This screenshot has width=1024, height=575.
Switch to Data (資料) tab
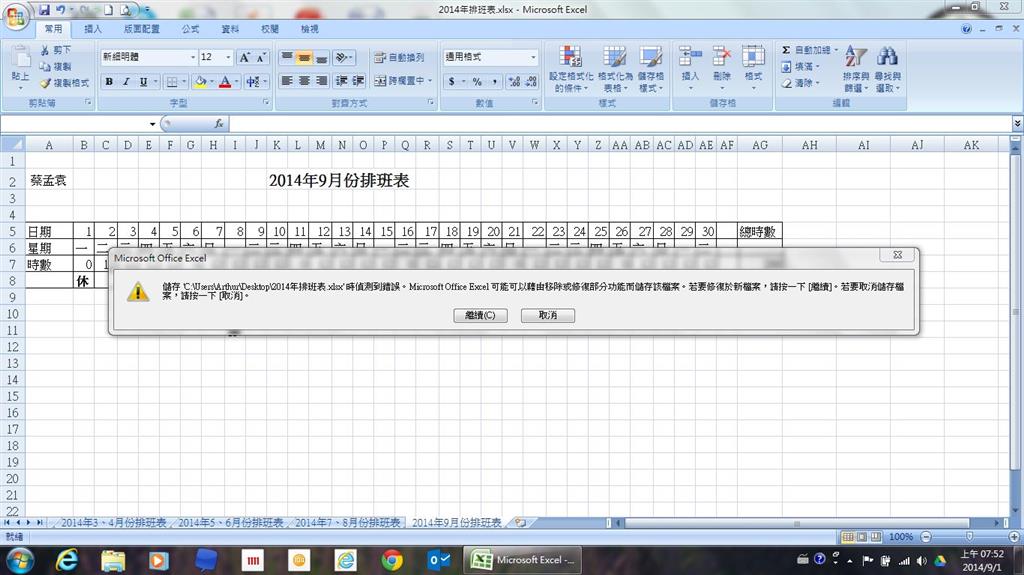pyautogui.click(x=230, y=29)
